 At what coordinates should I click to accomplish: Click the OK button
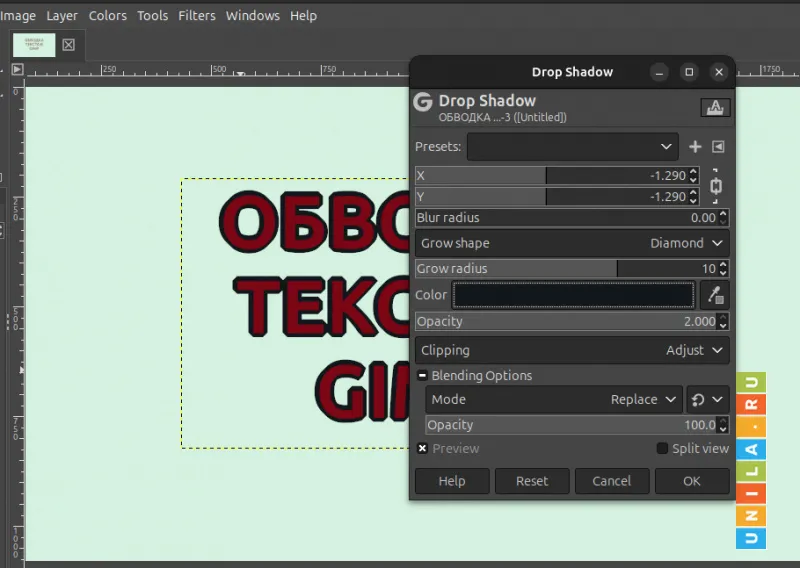[692, 481]
